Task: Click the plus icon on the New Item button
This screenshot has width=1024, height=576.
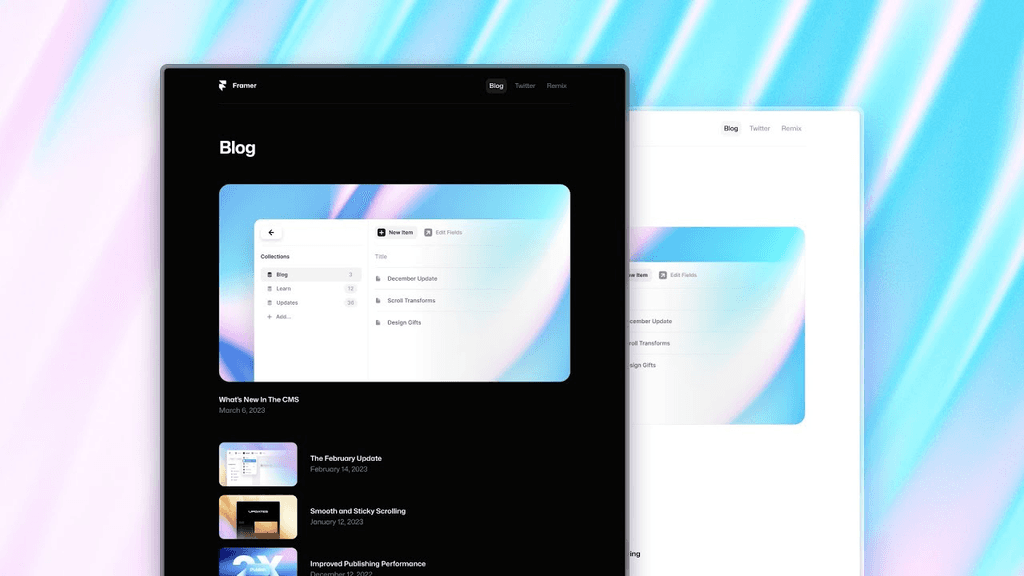Action: 382,232
